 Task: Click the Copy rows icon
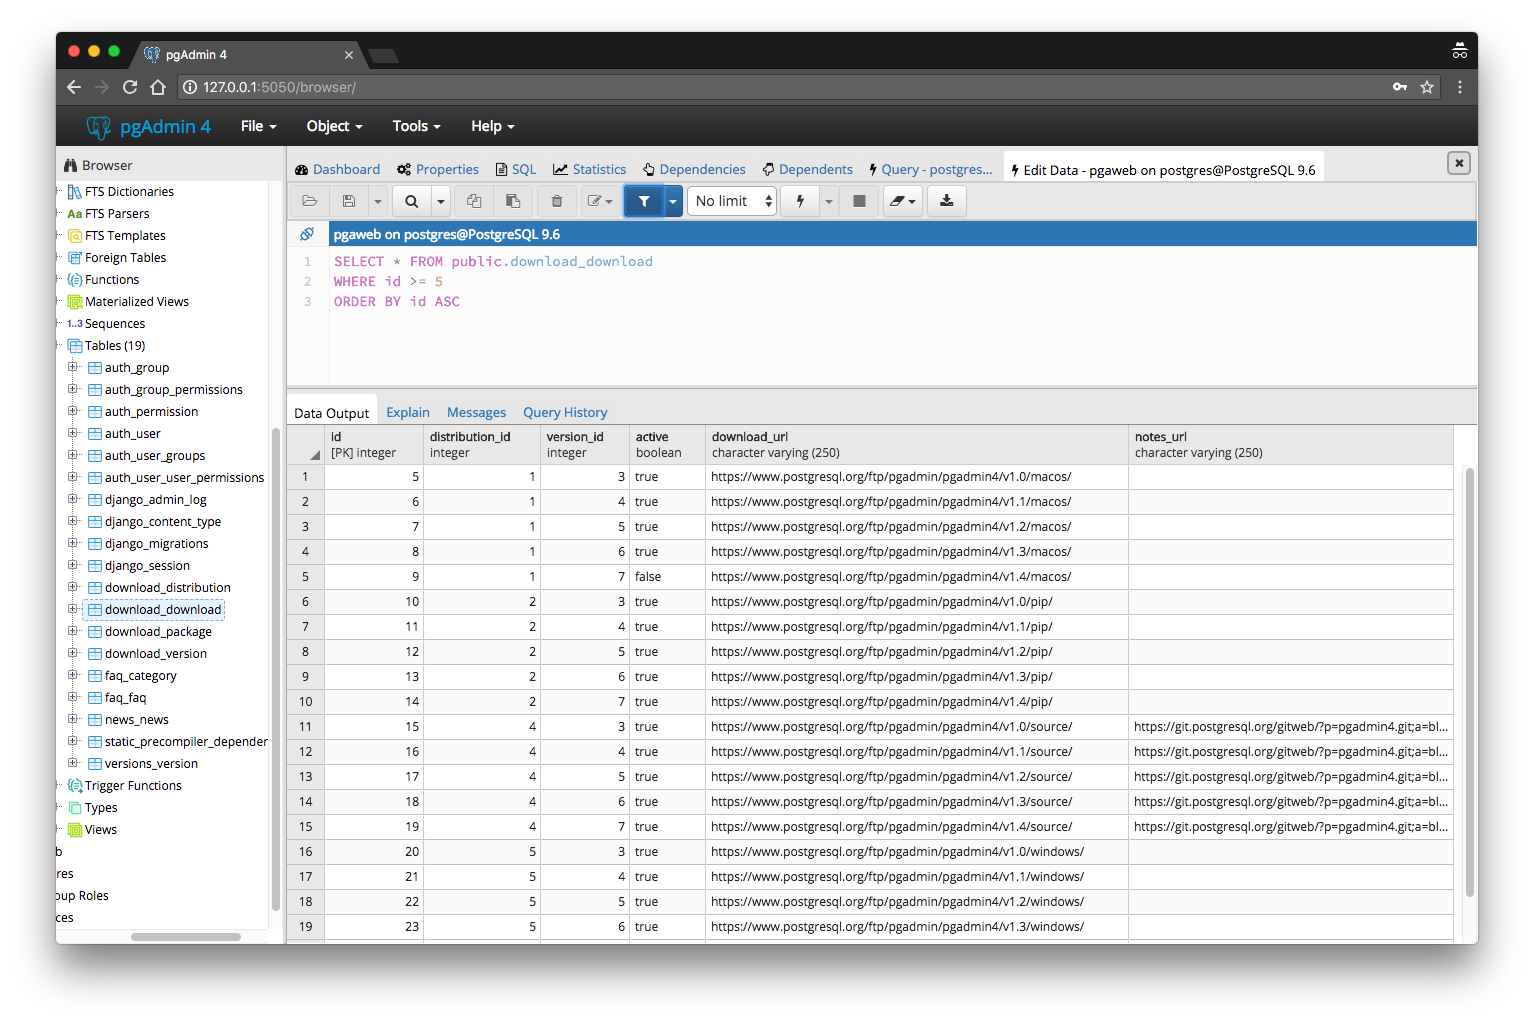click(x=474, y=201)
